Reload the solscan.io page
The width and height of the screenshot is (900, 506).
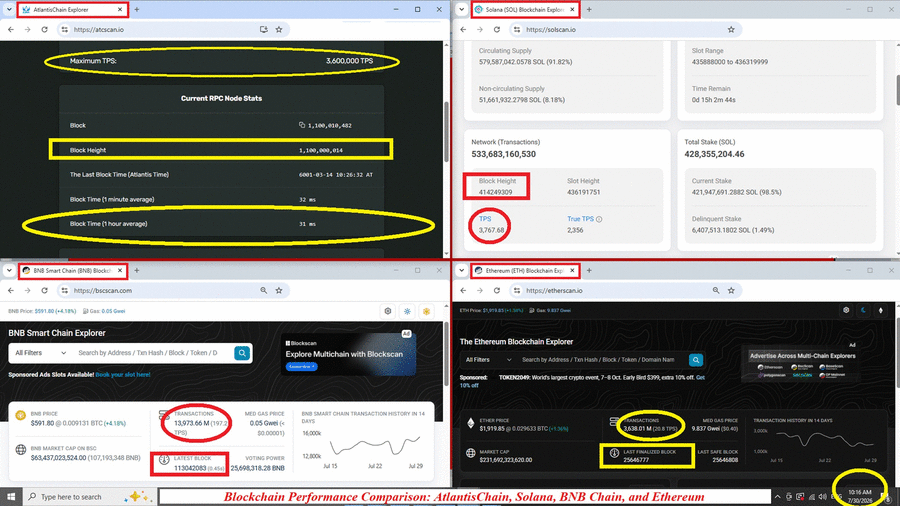(496, 29)
